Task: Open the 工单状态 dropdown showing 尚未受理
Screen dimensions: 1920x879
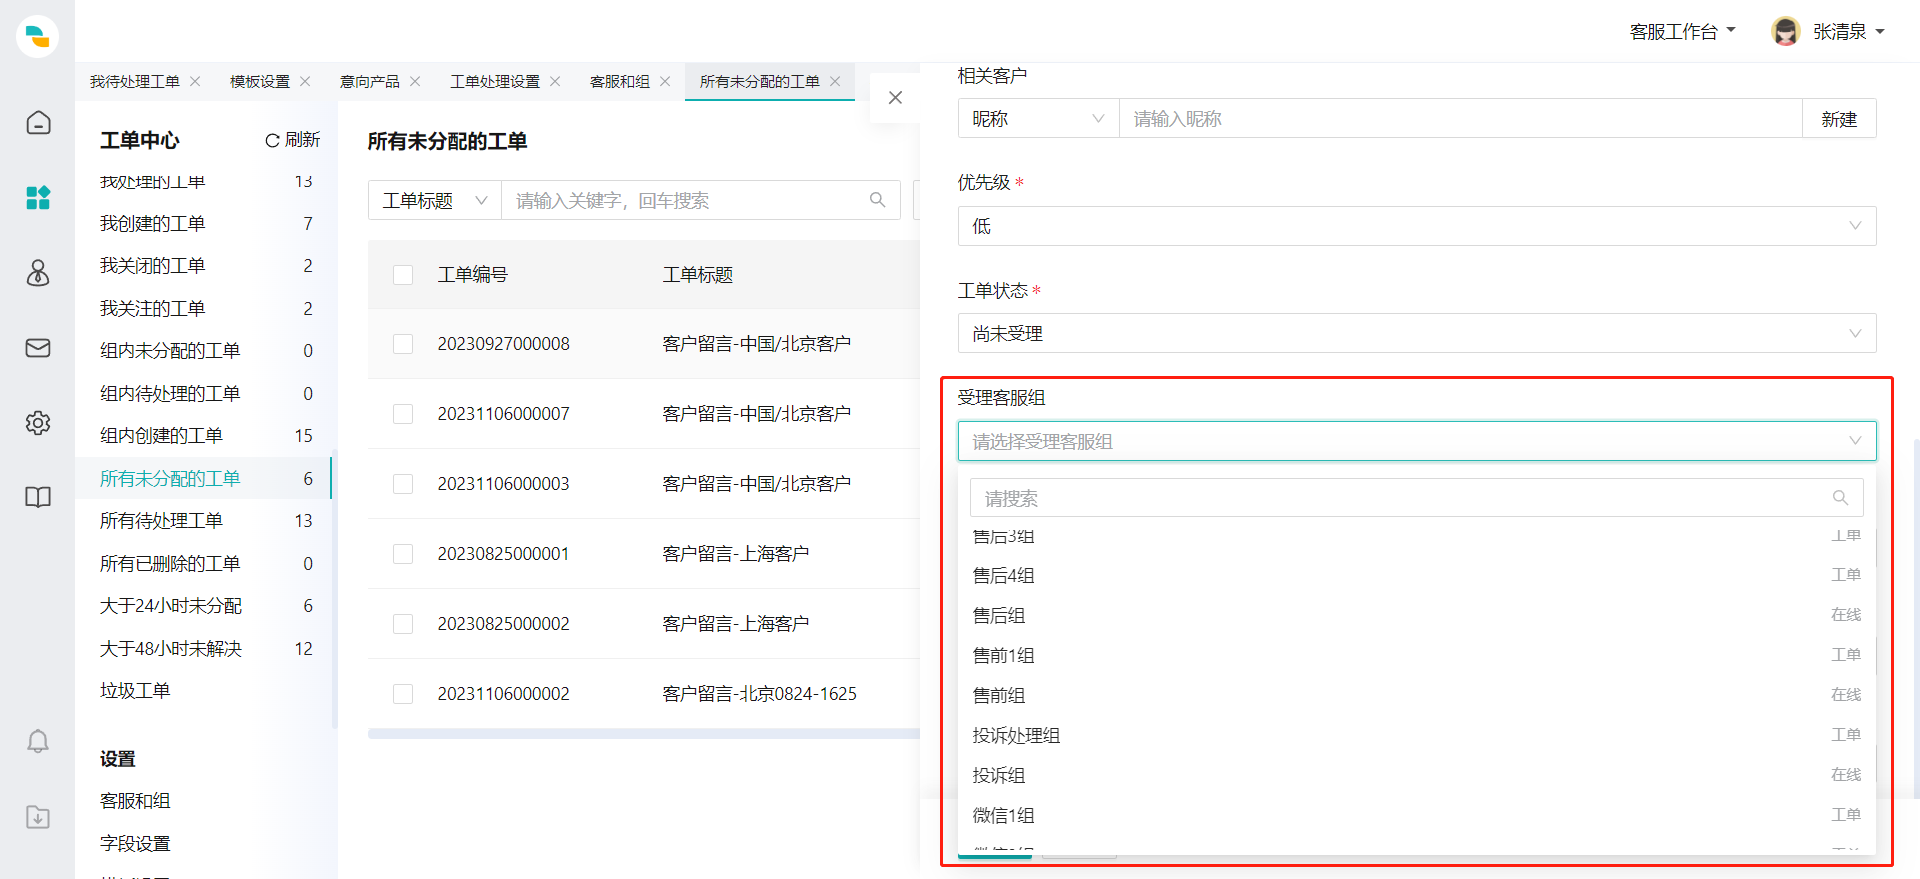Action: (1417, 333)
